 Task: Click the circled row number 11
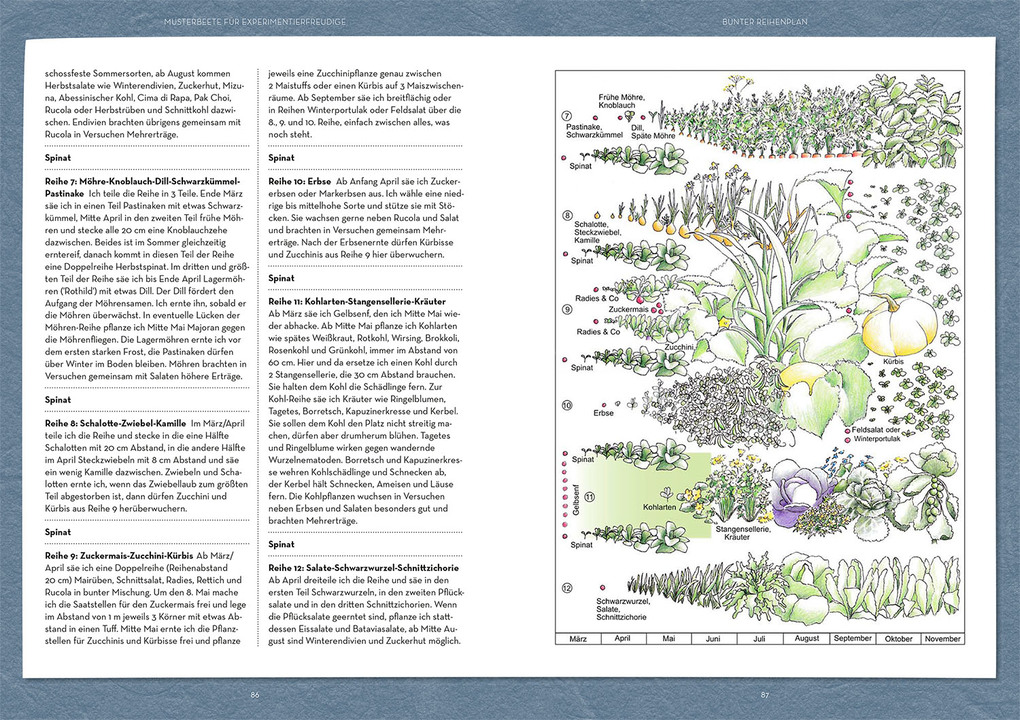pos(590,497)
